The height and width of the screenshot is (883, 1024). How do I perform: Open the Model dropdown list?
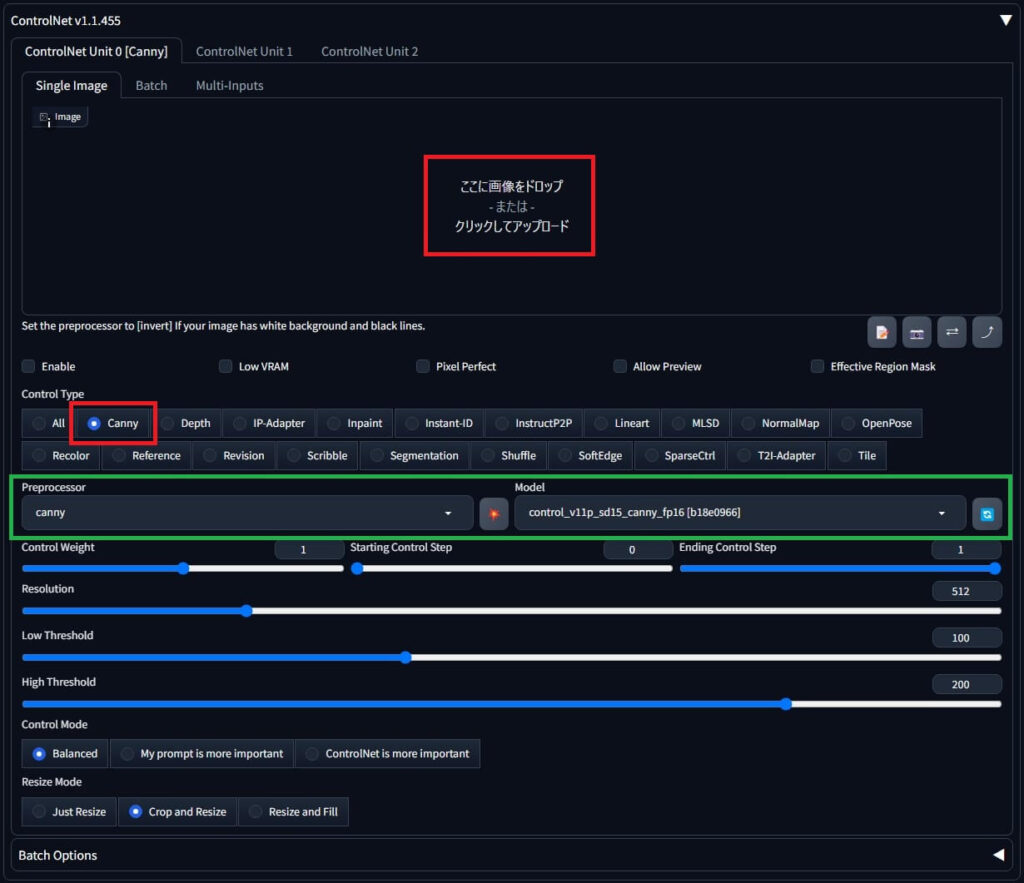(740, 513)
